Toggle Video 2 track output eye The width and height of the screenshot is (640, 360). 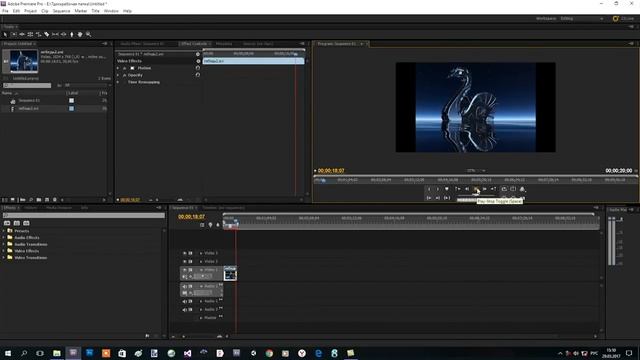click(184, 261)
